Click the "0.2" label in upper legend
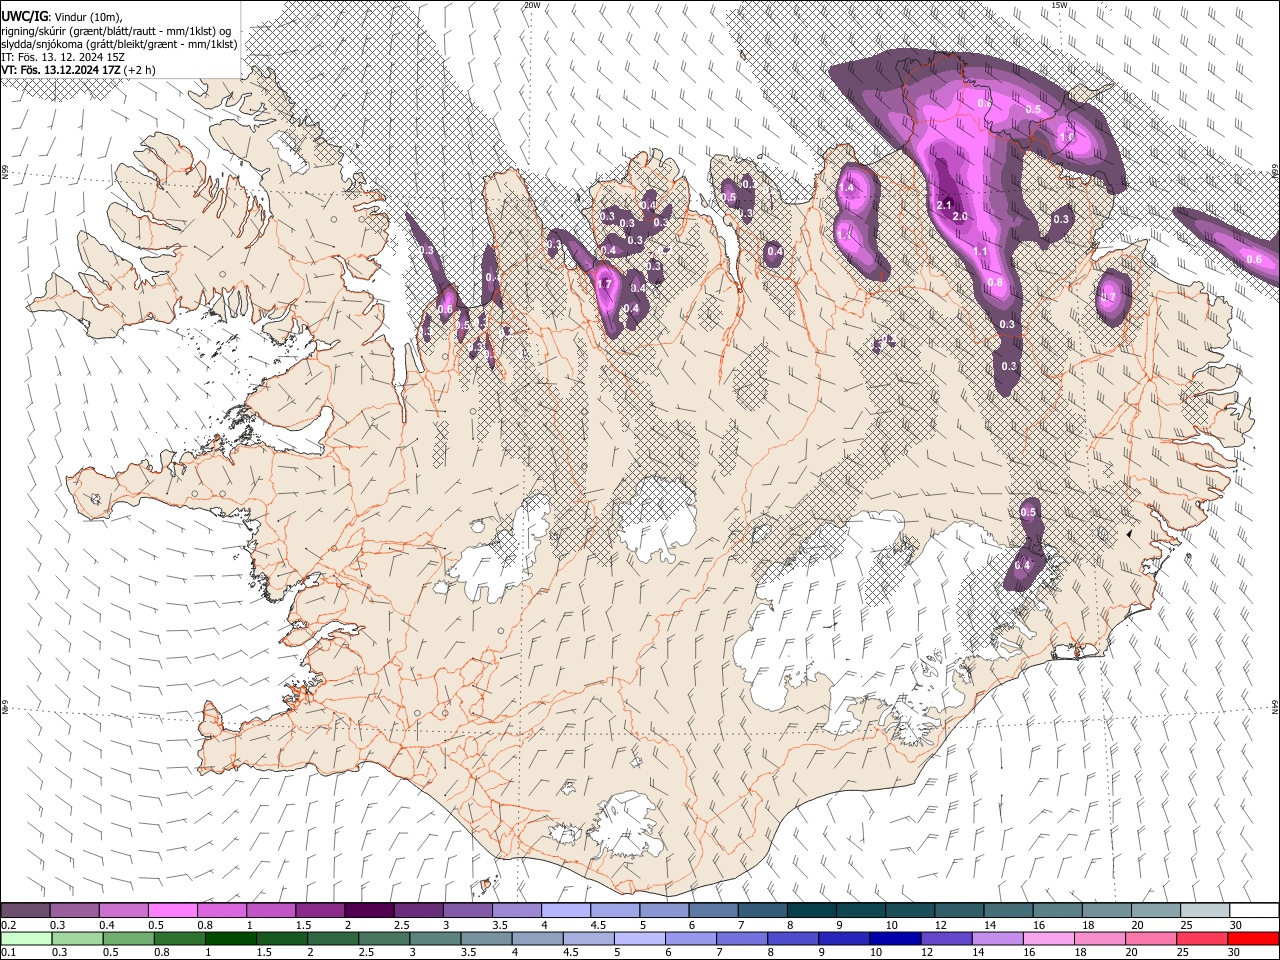This screenshot has height=960, width=1280. tap(8, 925)
